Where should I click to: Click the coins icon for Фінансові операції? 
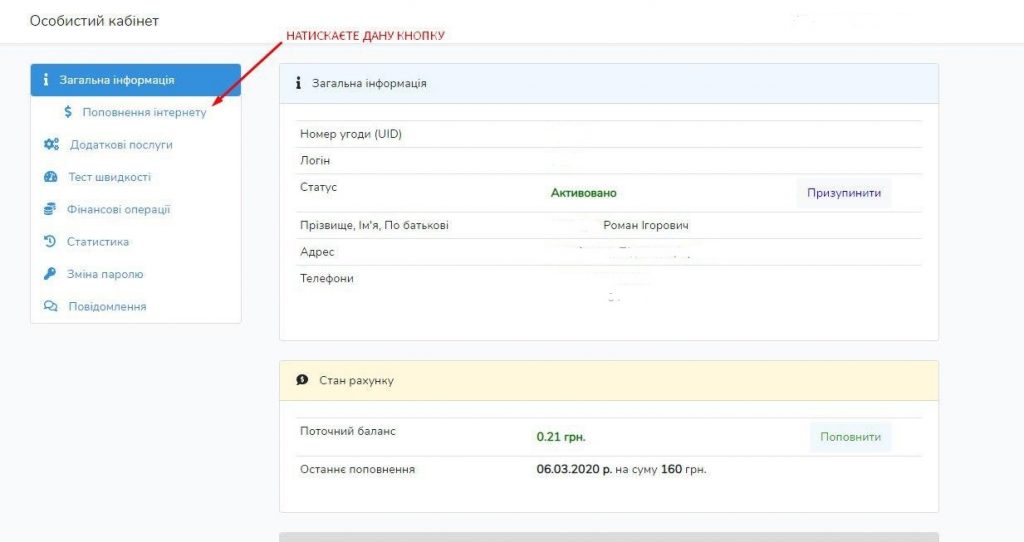(50, 209)
